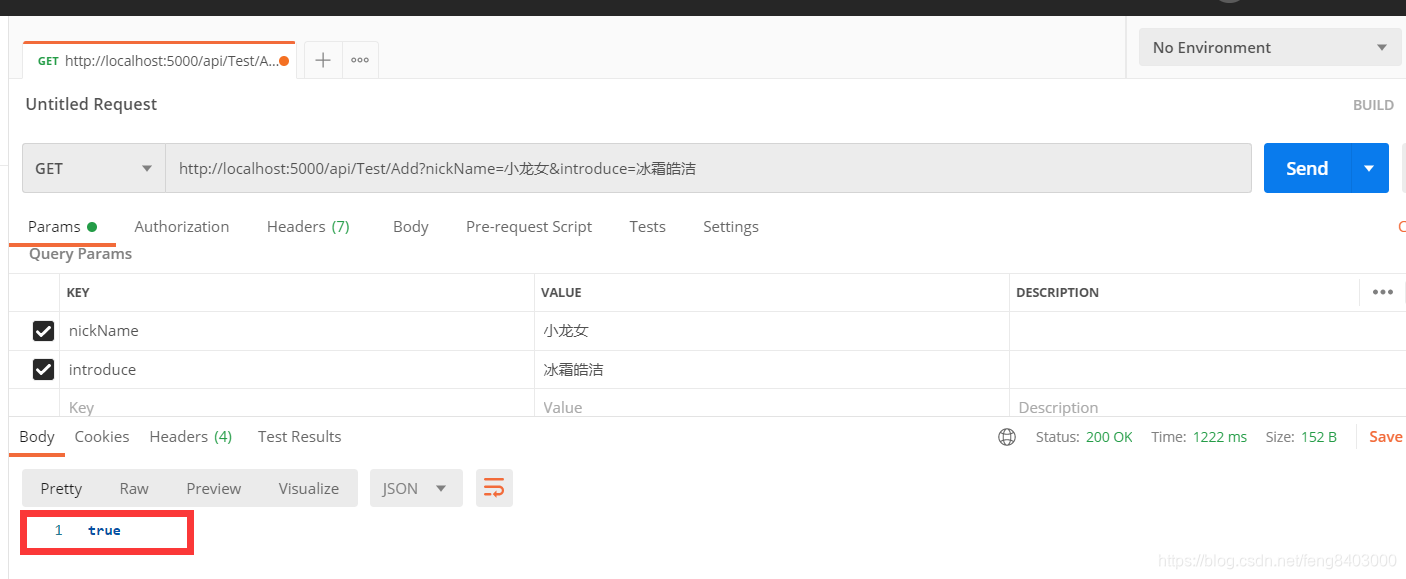Click the request URL input field
1406x579 pixels.
click(700, 168)
